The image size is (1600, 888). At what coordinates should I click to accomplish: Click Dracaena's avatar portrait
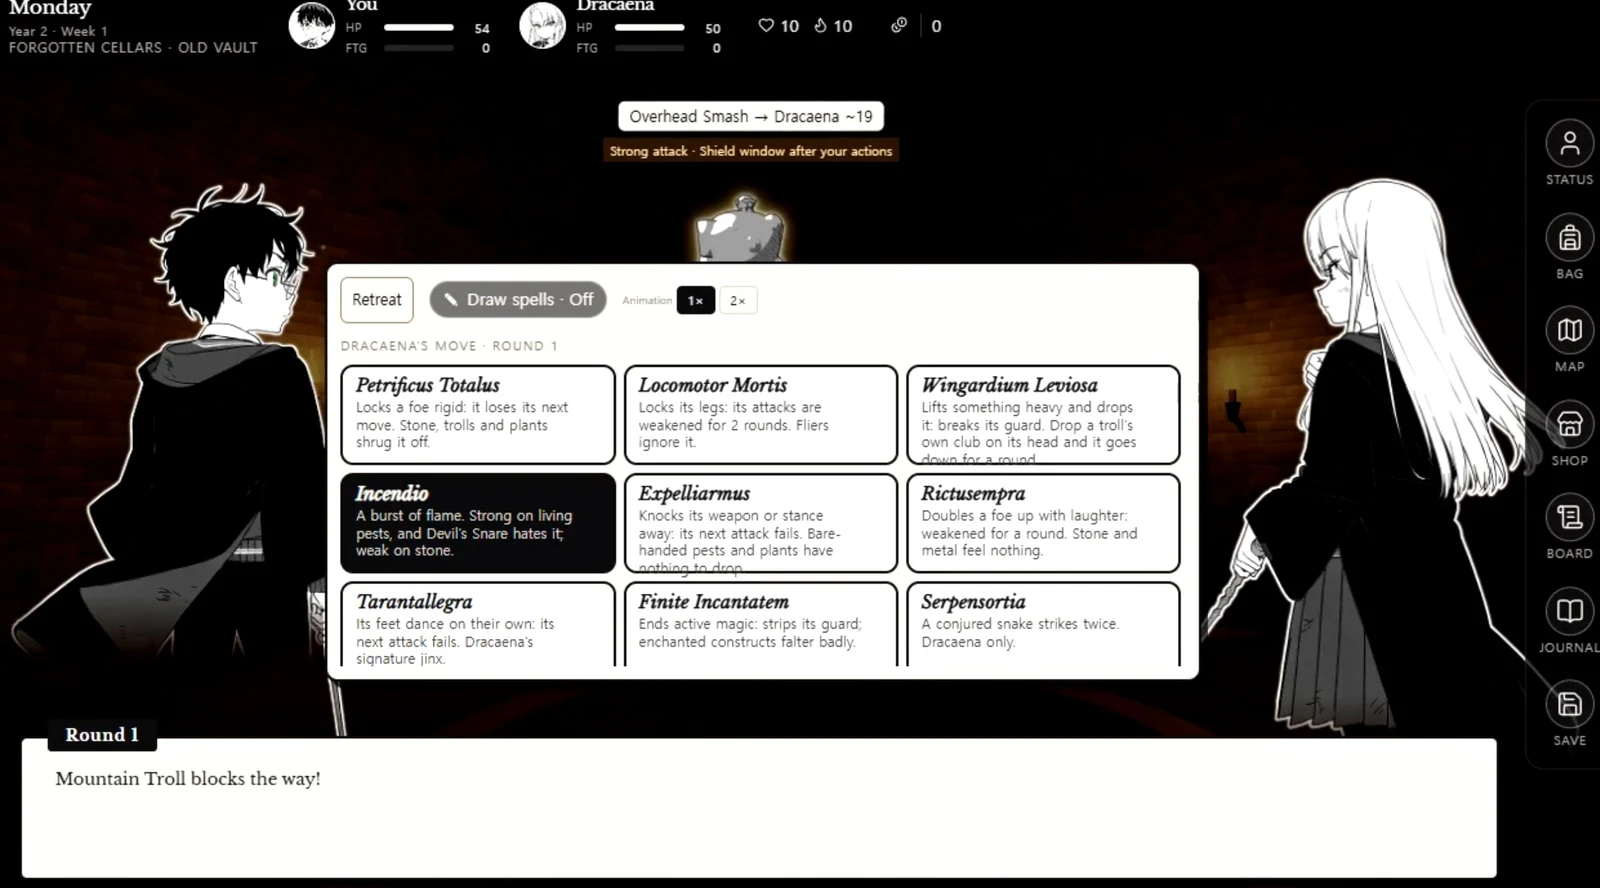(x=543, y=26)
